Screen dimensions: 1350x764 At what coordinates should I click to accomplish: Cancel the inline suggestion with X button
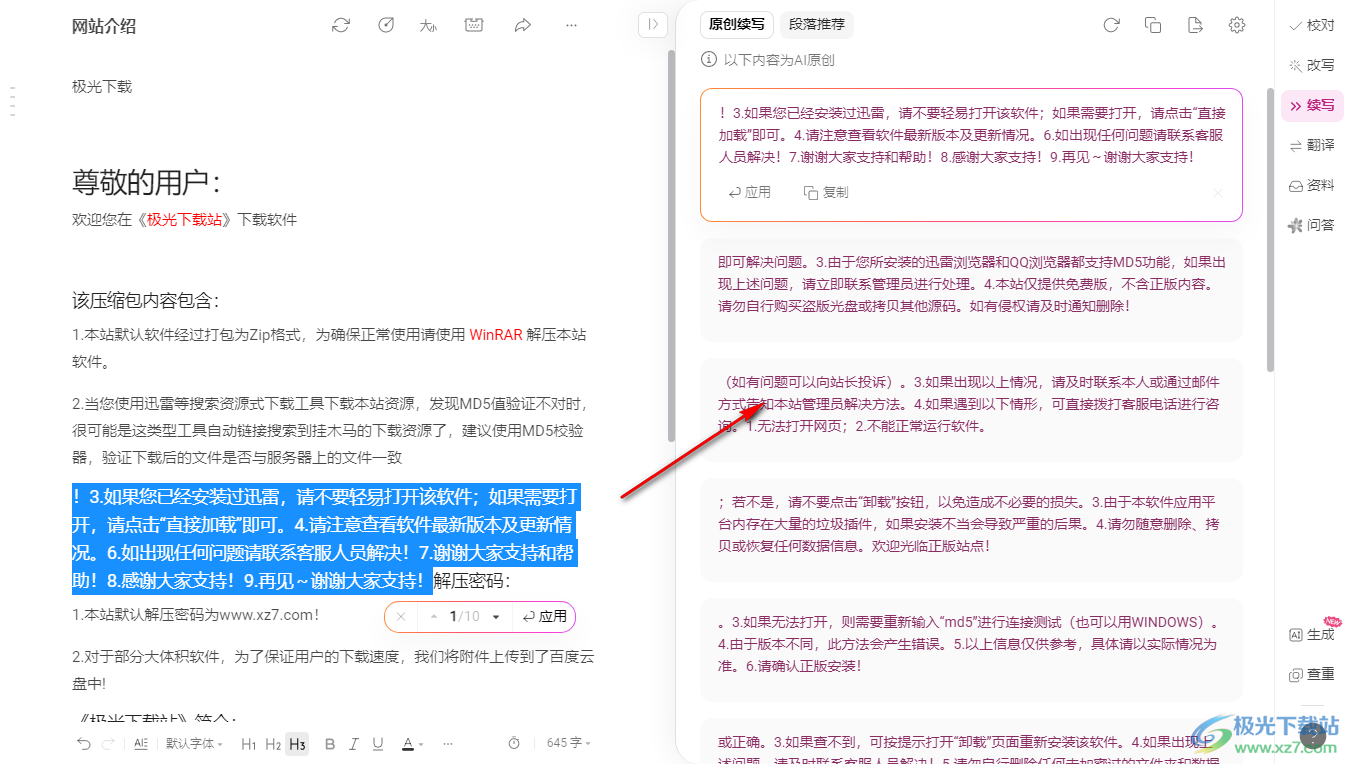[x=401, y=617]
